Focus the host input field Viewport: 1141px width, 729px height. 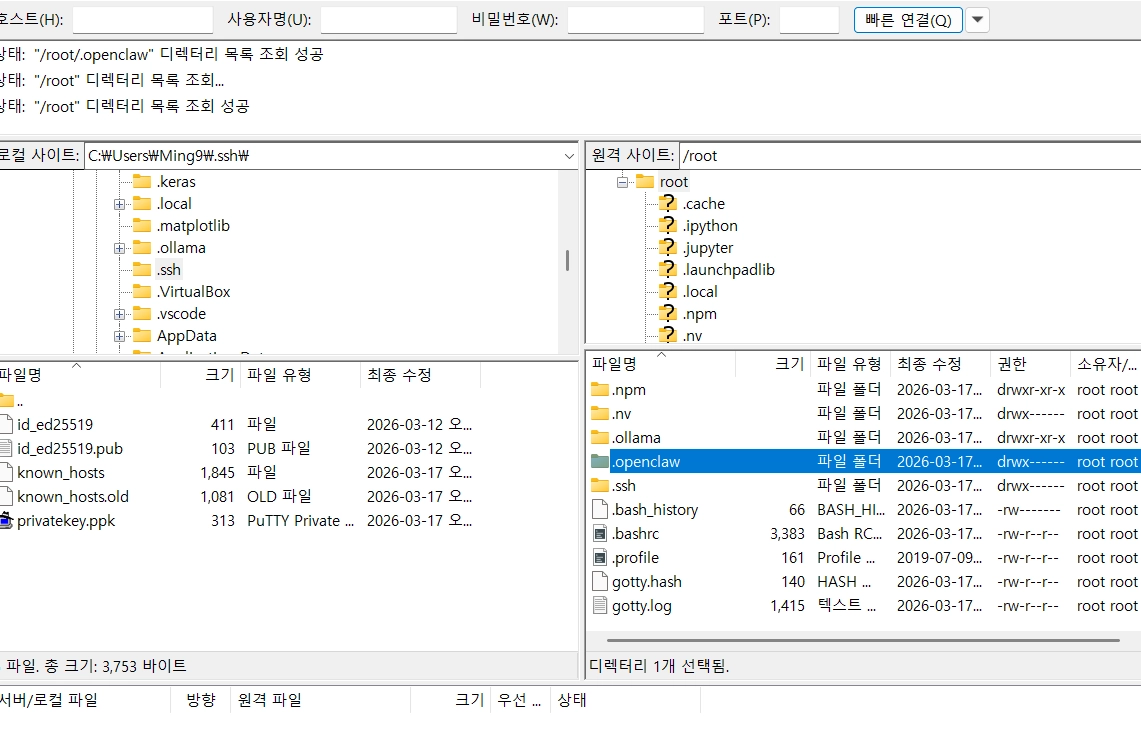coord(143,20)
